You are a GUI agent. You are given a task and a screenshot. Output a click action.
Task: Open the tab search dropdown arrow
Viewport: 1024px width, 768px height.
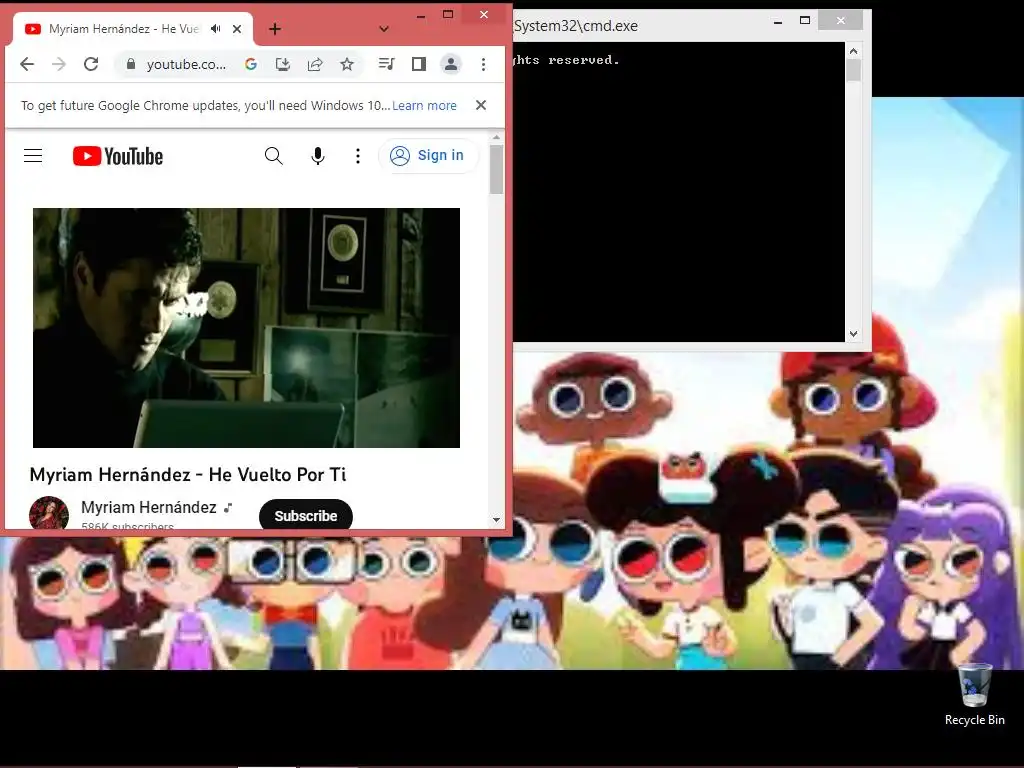point(384,29)
